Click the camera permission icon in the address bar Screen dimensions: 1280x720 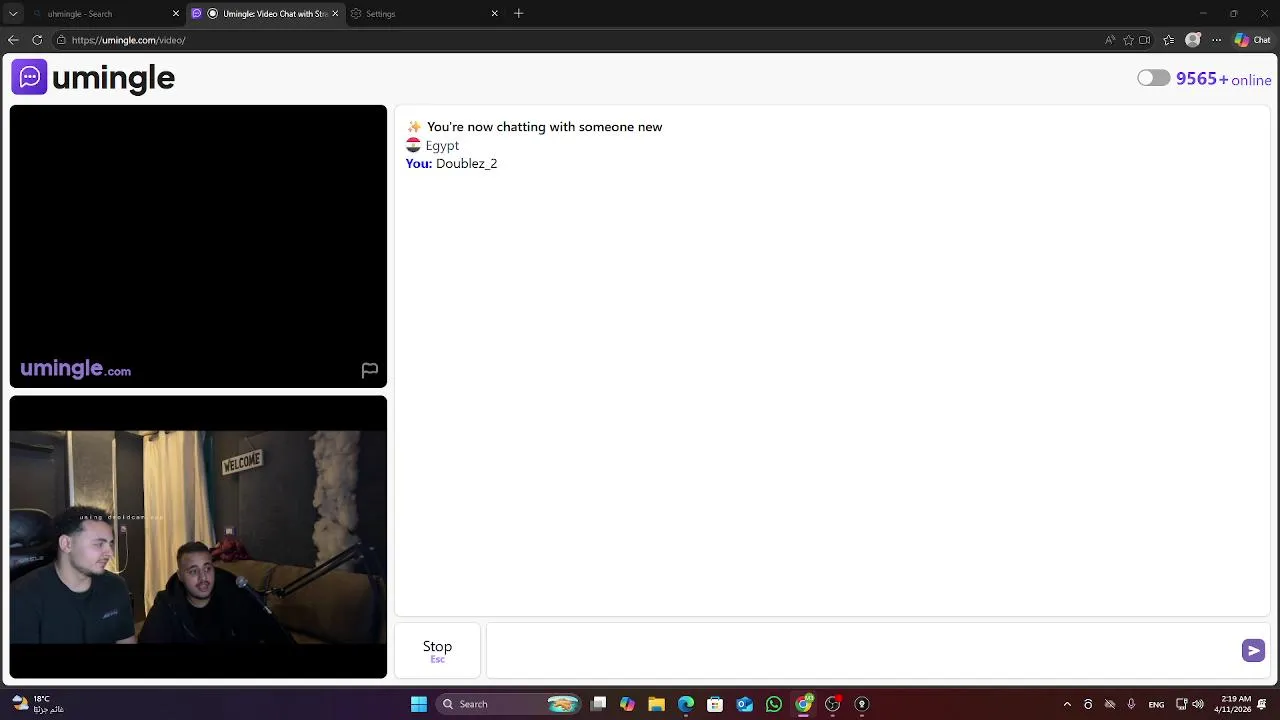point(1145,40)
